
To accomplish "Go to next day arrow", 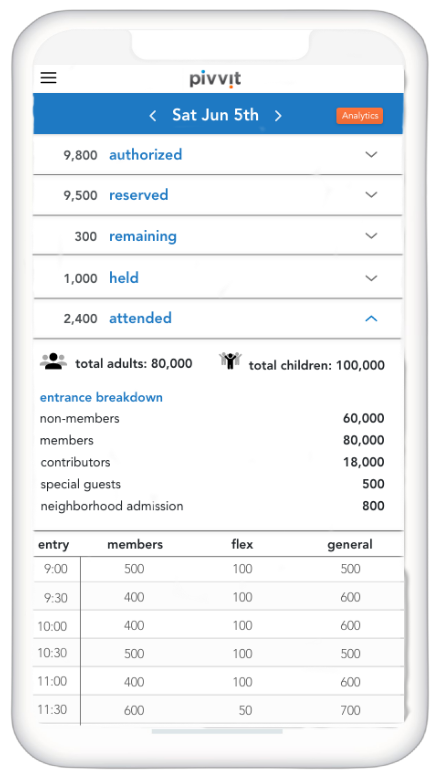I will click(x=278, y=116).
